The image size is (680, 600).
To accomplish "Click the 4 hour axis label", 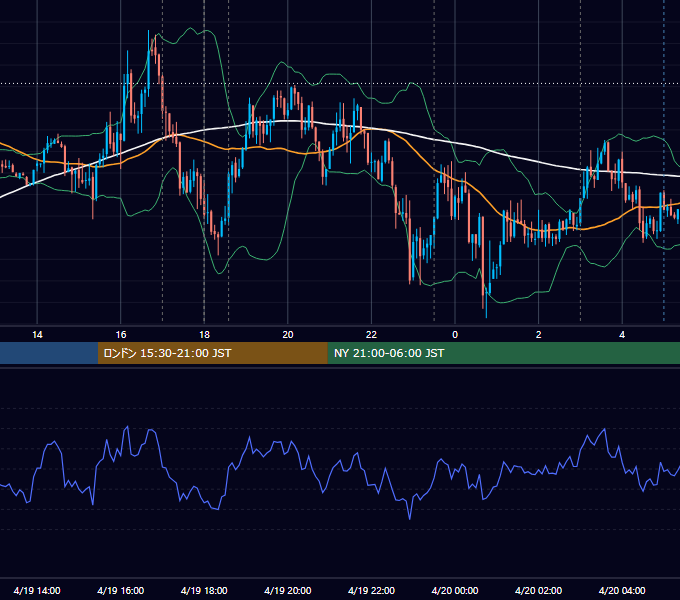I will 622,335.
